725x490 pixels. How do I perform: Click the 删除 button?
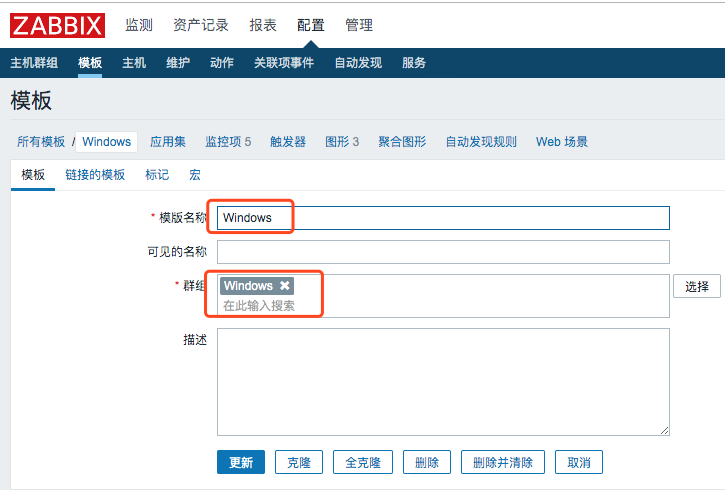(427, 462)
